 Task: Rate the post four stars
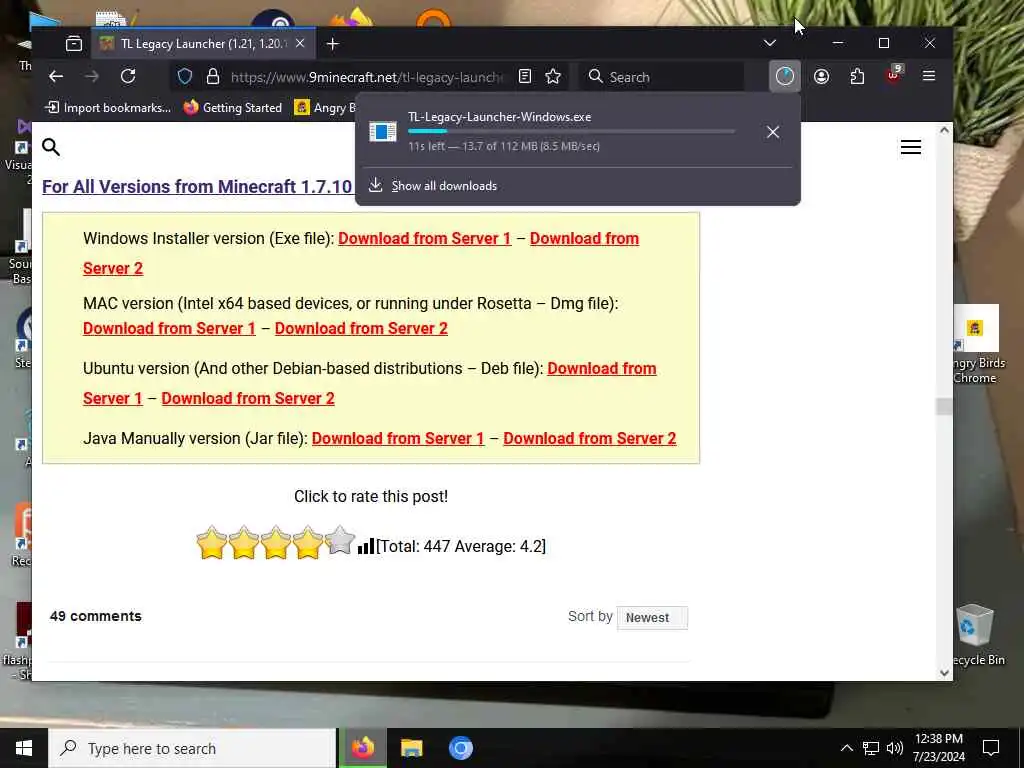tap(308, 543)
